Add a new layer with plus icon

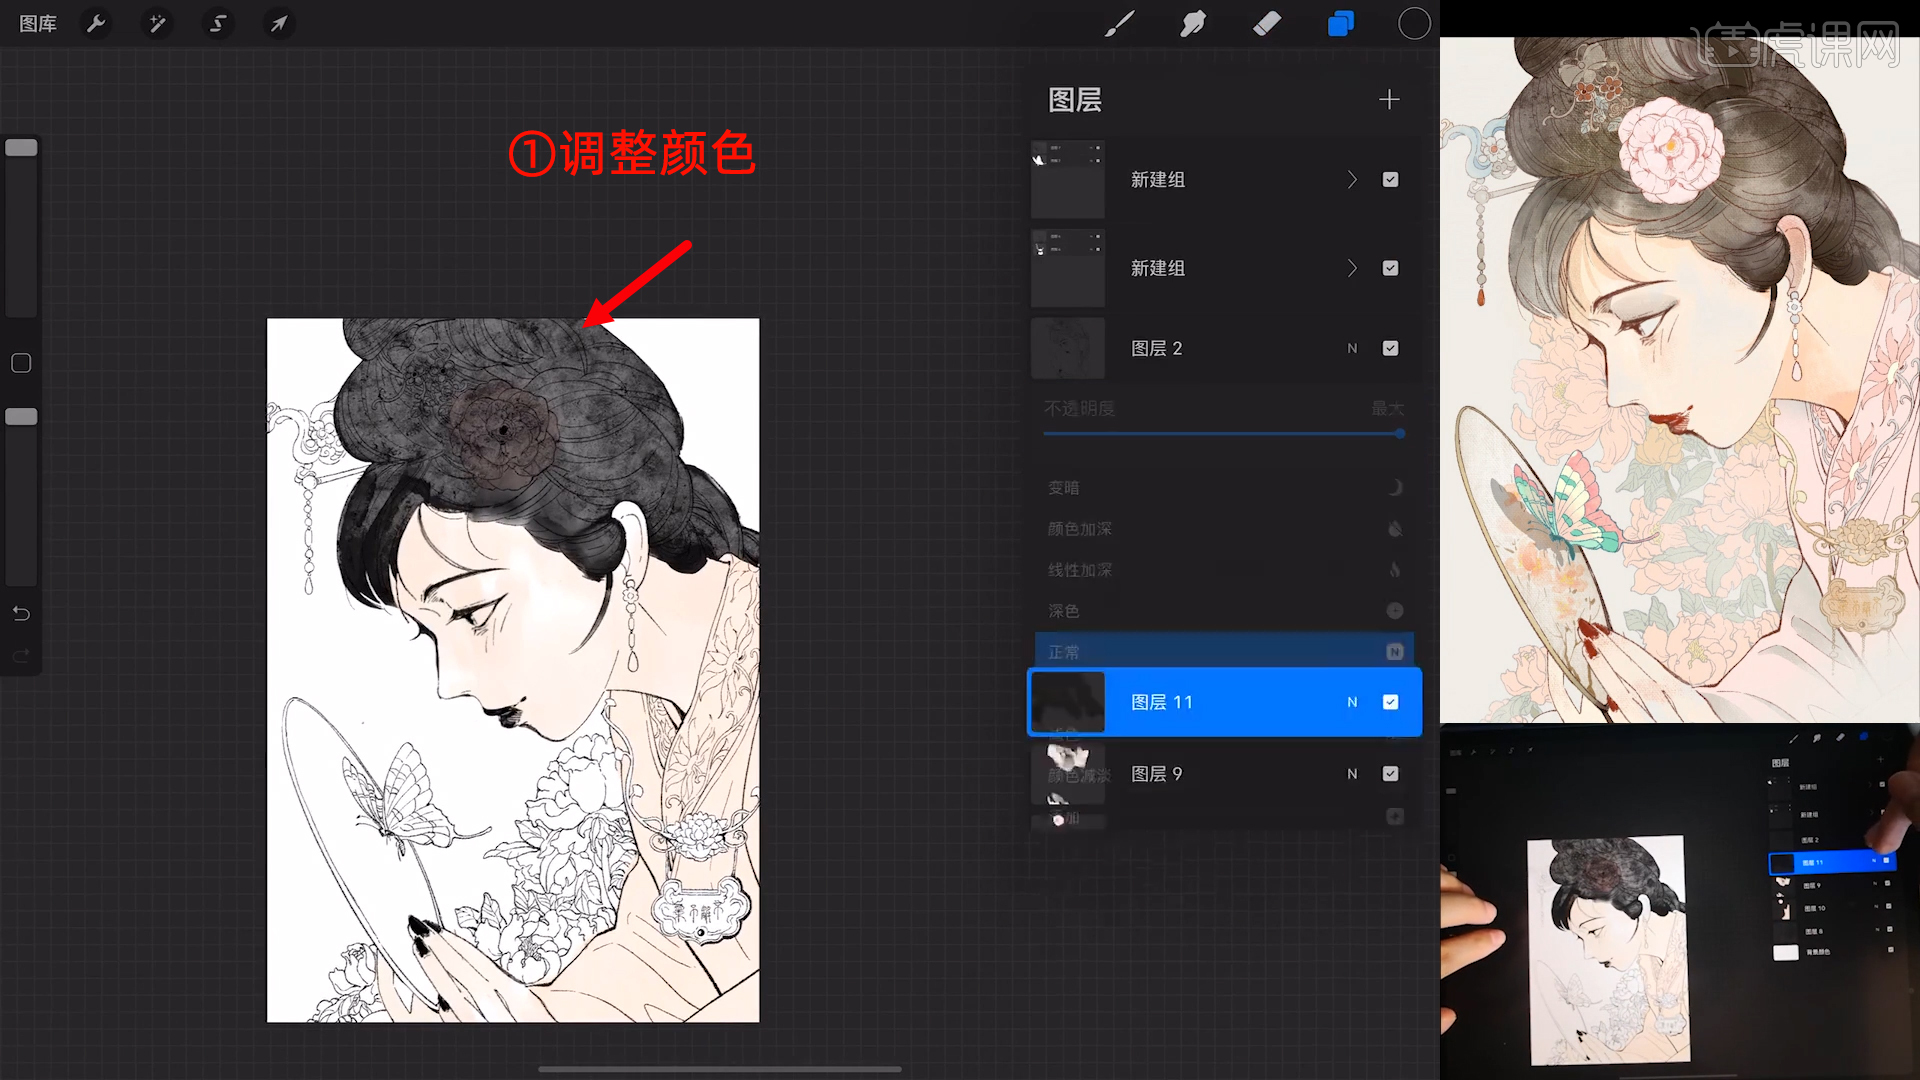tap(1389, 99)
